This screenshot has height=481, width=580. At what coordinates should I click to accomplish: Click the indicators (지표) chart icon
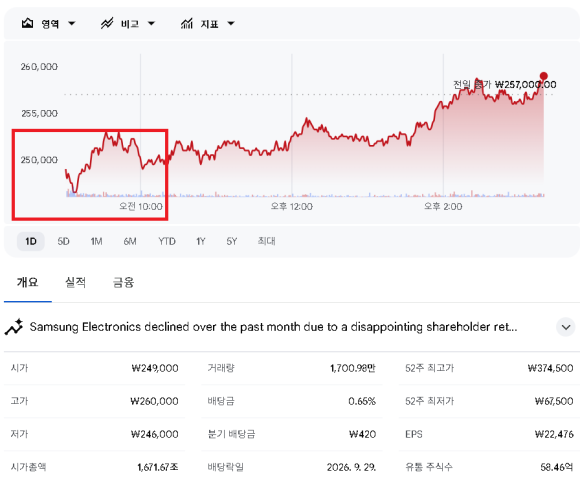[187, 23]
